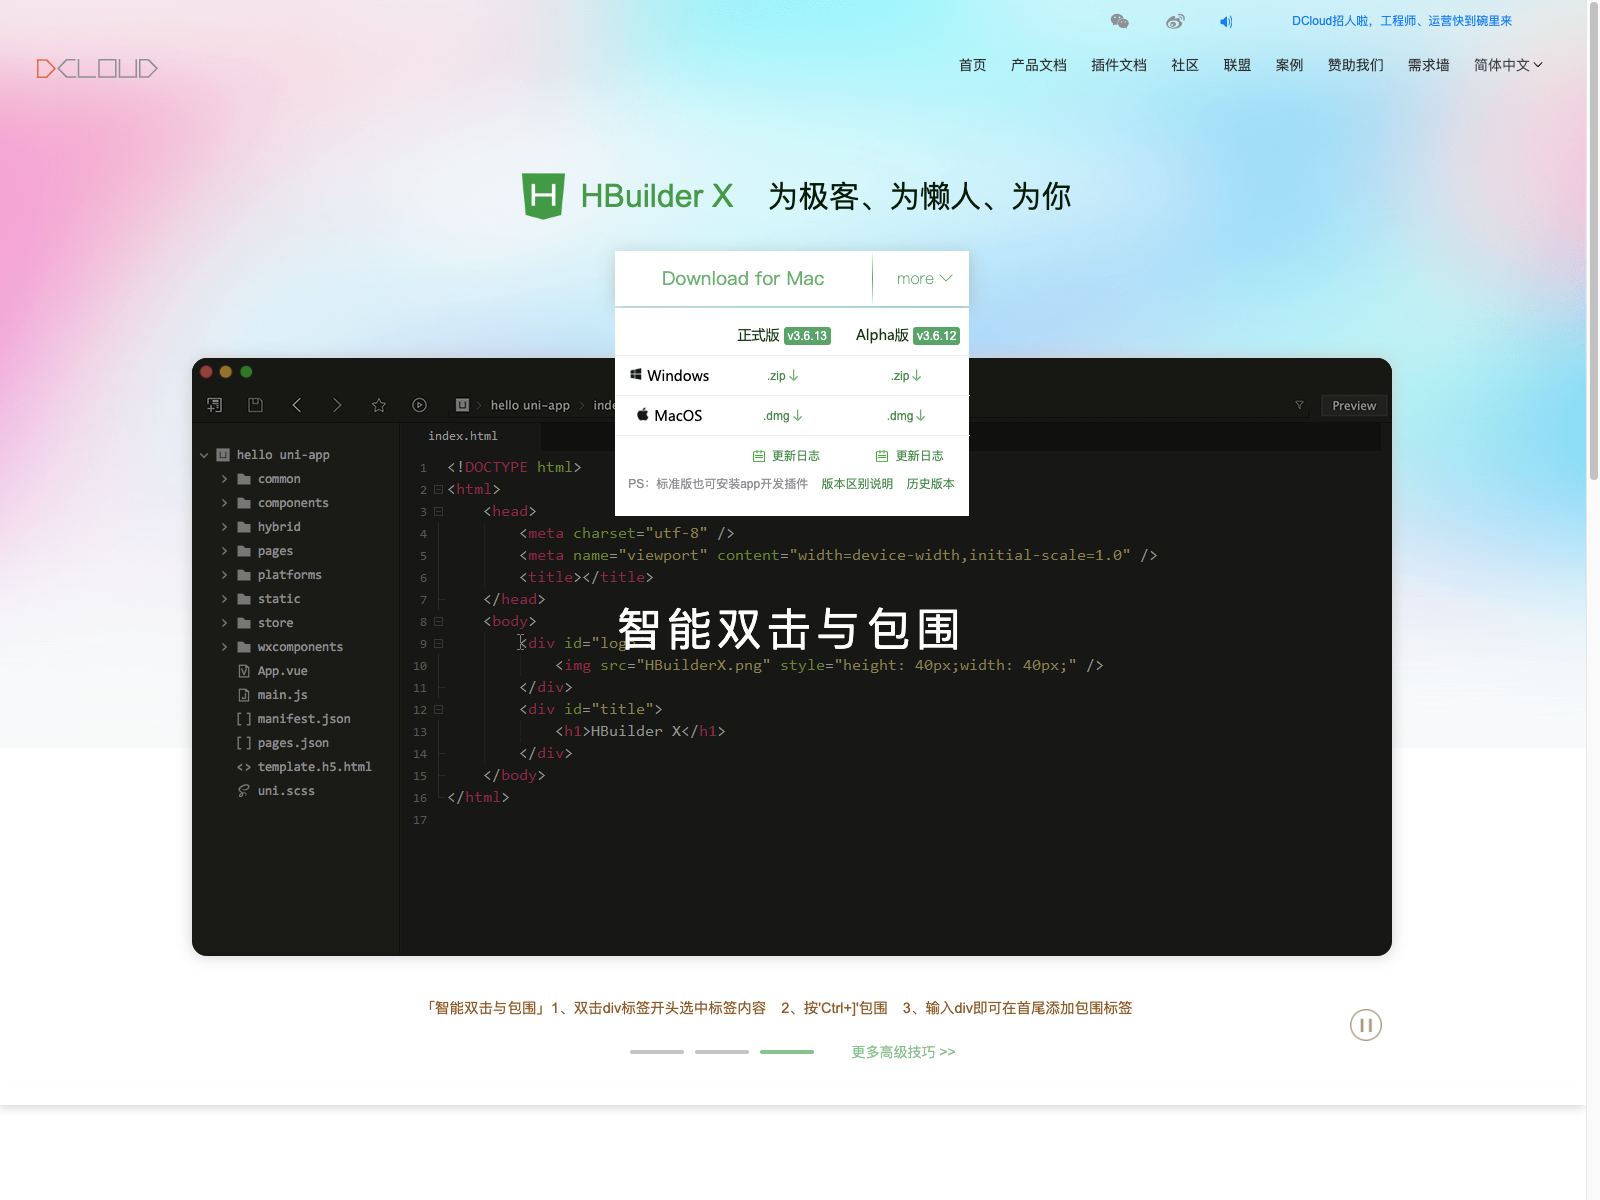Screen dimensions: 1600x1200
Task: Click the speaker announcement icon
Action: [x=1226, y=22]
